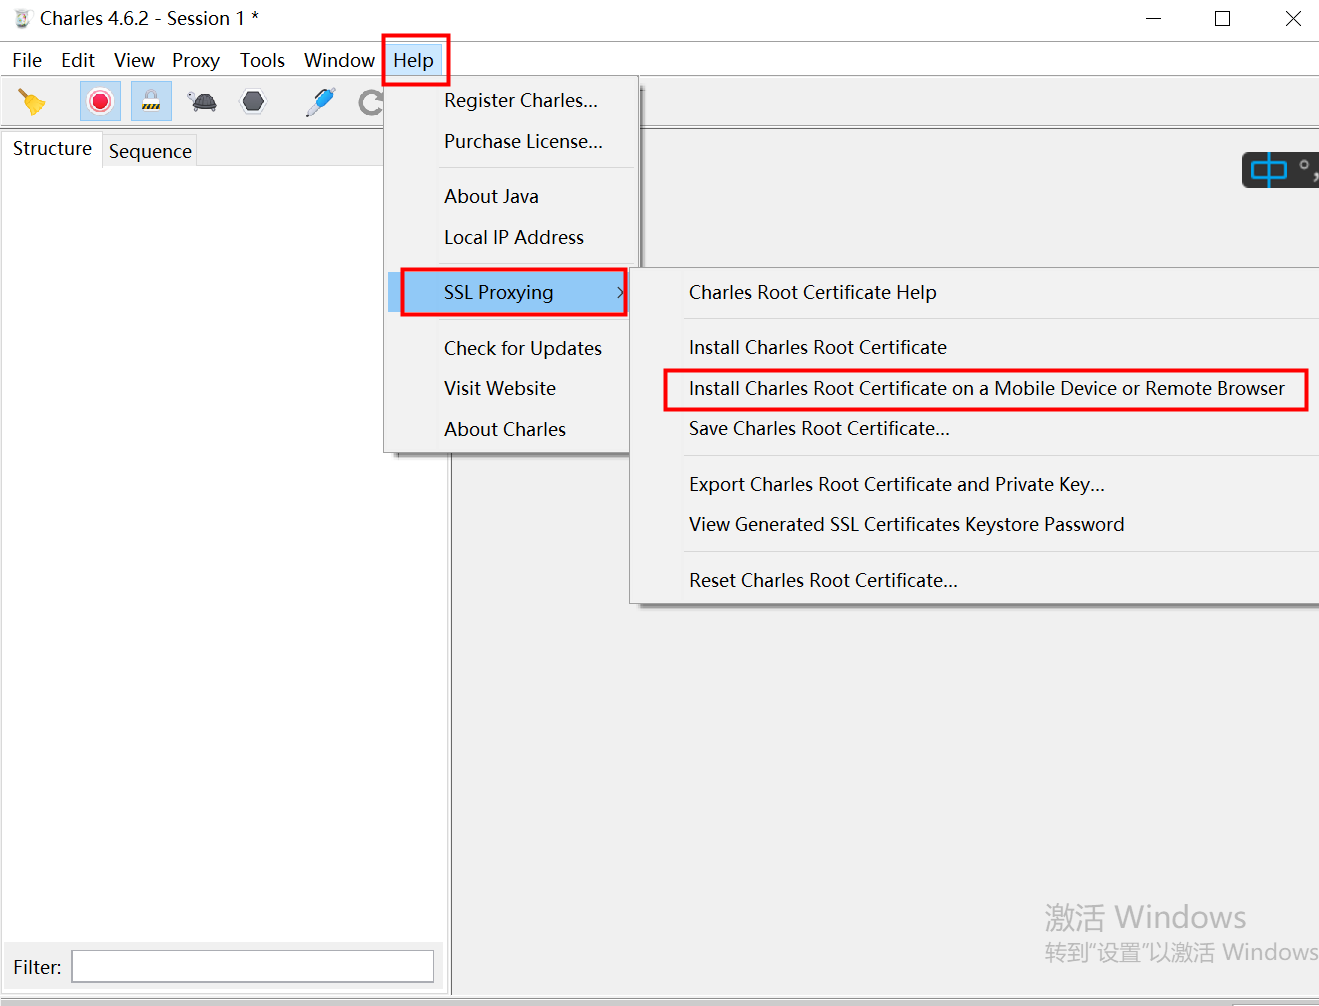Toggle throttling turtle icon
Viewport: 1319px width, 1006px height.
pyautogui.click(x=203, y=101)
